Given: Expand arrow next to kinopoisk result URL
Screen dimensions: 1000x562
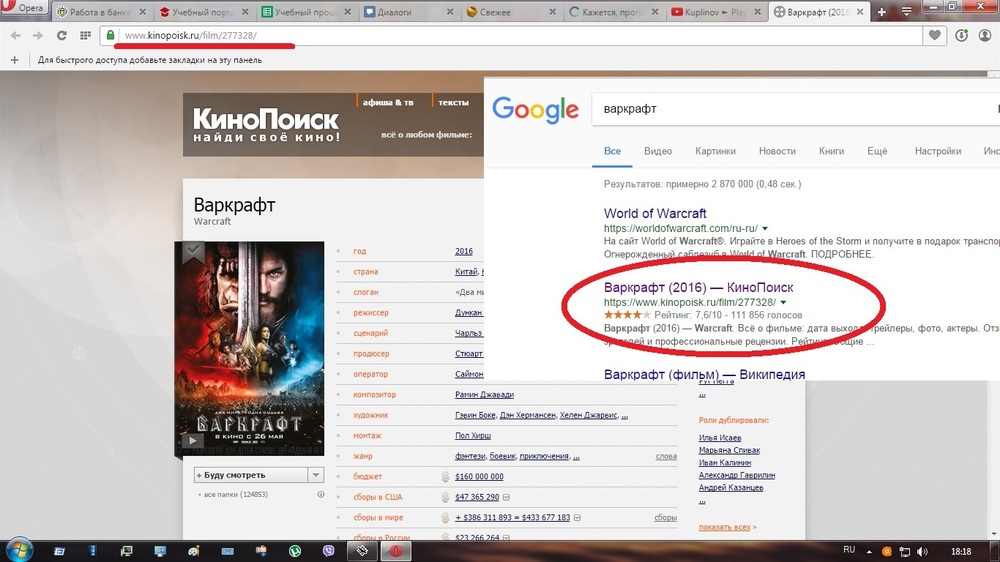Looking at the screenshot, I should click(783, 302).
